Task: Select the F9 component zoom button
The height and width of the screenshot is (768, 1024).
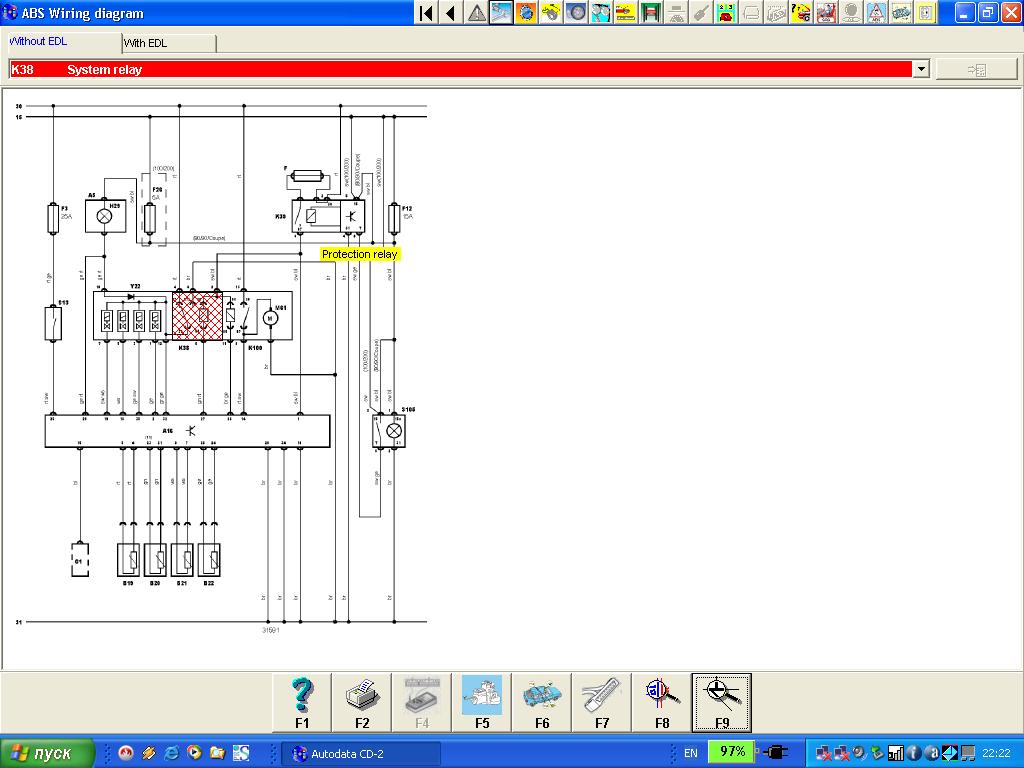Action: click(722, 702)
